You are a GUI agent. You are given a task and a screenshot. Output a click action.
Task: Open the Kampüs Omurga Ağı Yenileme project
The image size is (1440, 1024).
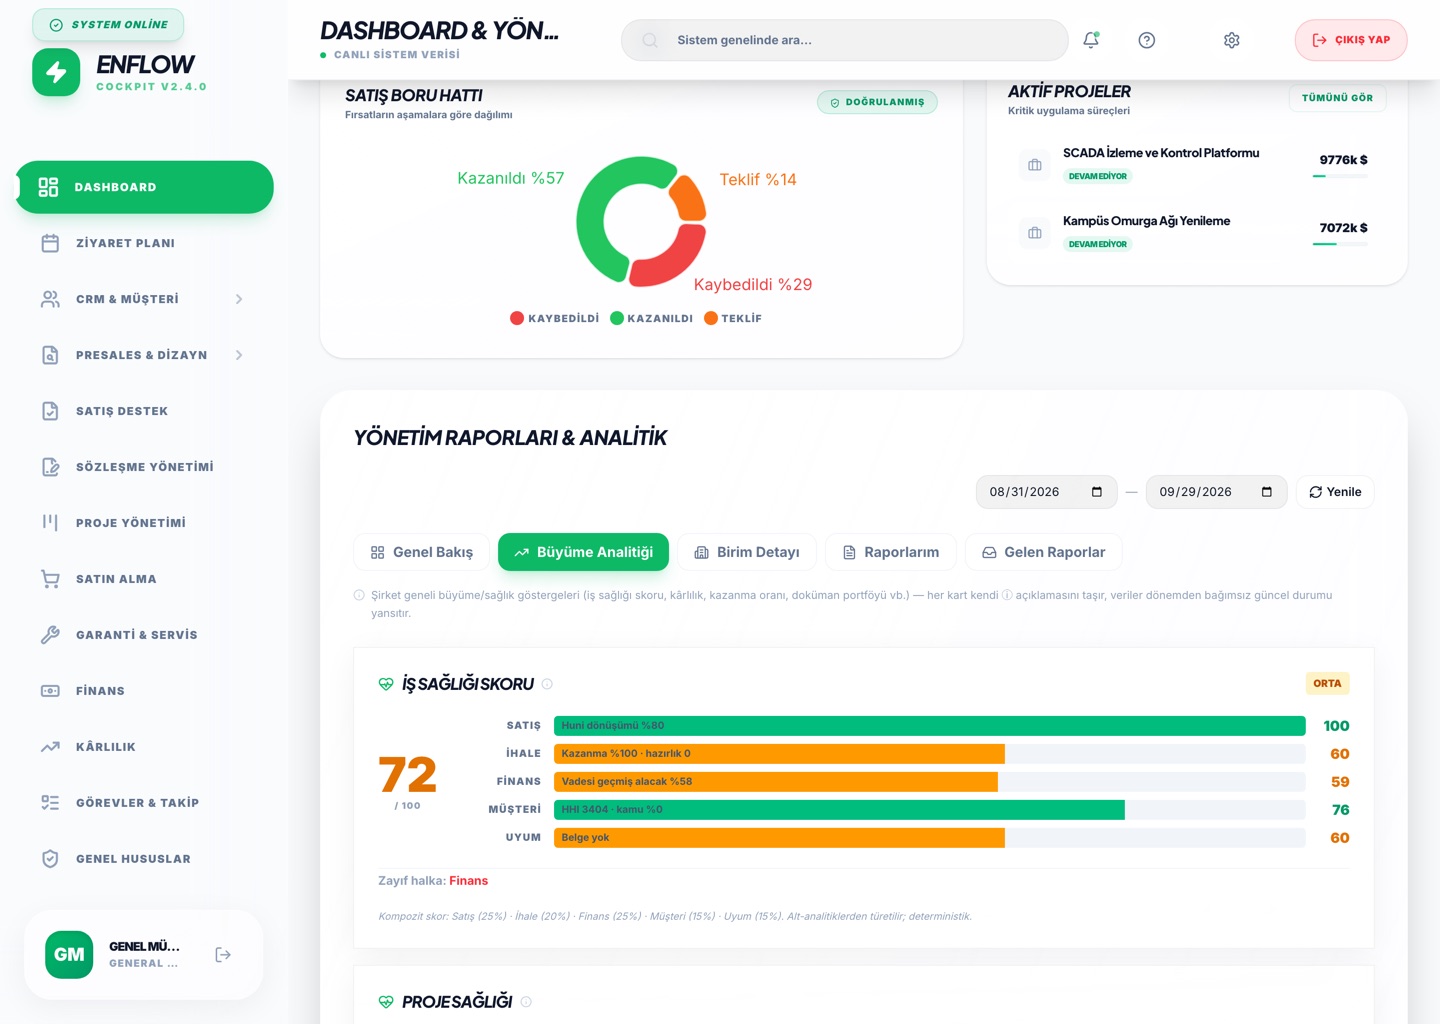pyautogui.click(x=1196, y=233)
